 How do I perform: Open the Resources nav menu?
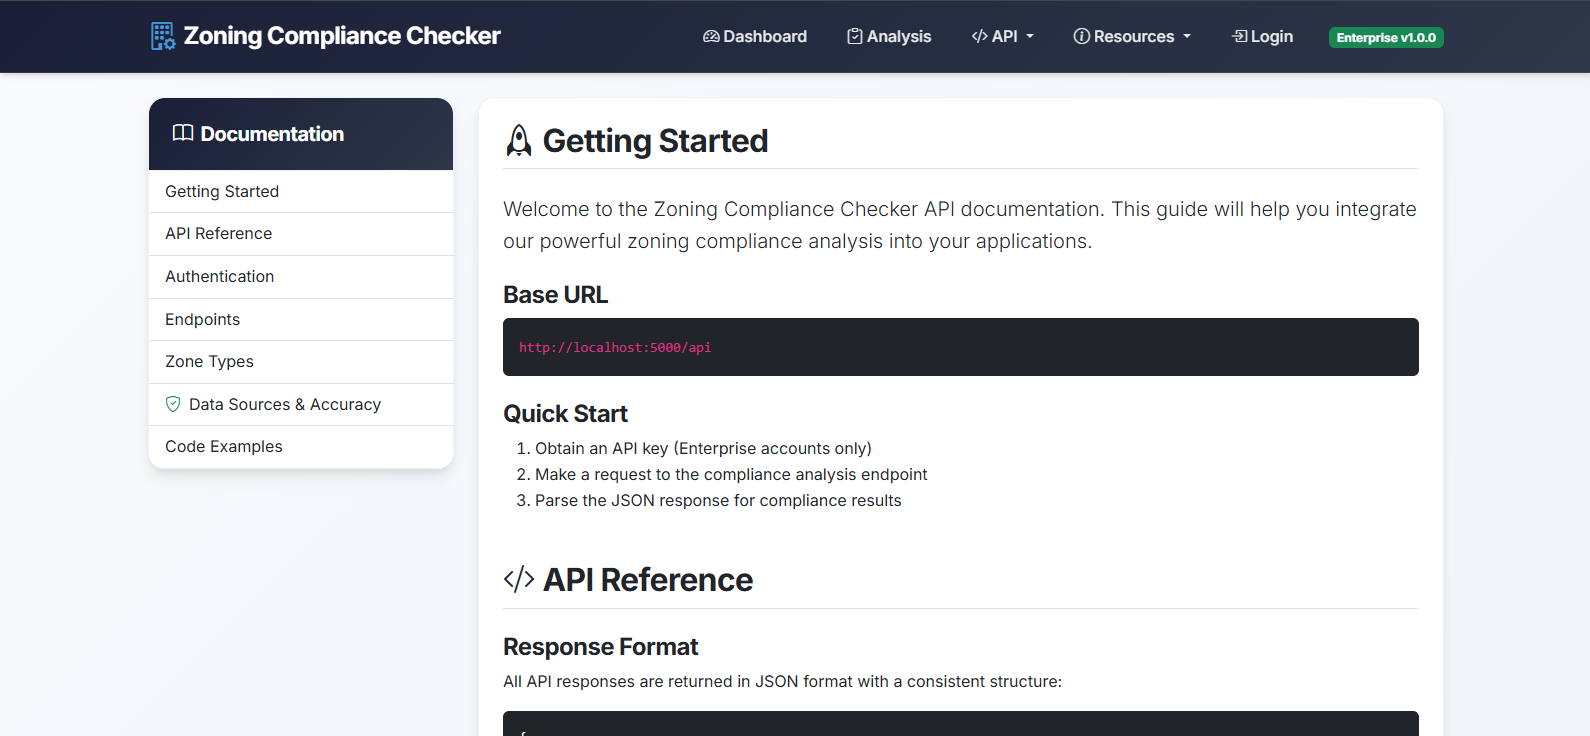click(x=1133, y=36)
